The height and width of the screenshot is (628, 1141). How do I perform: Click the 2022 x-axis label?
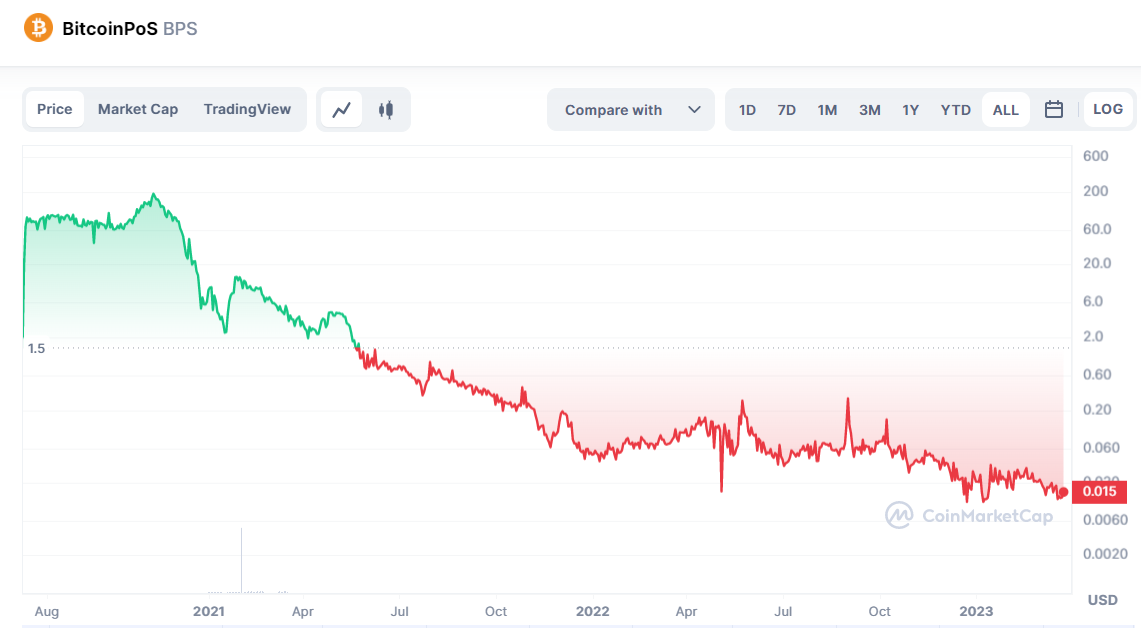tap(592, 611)
